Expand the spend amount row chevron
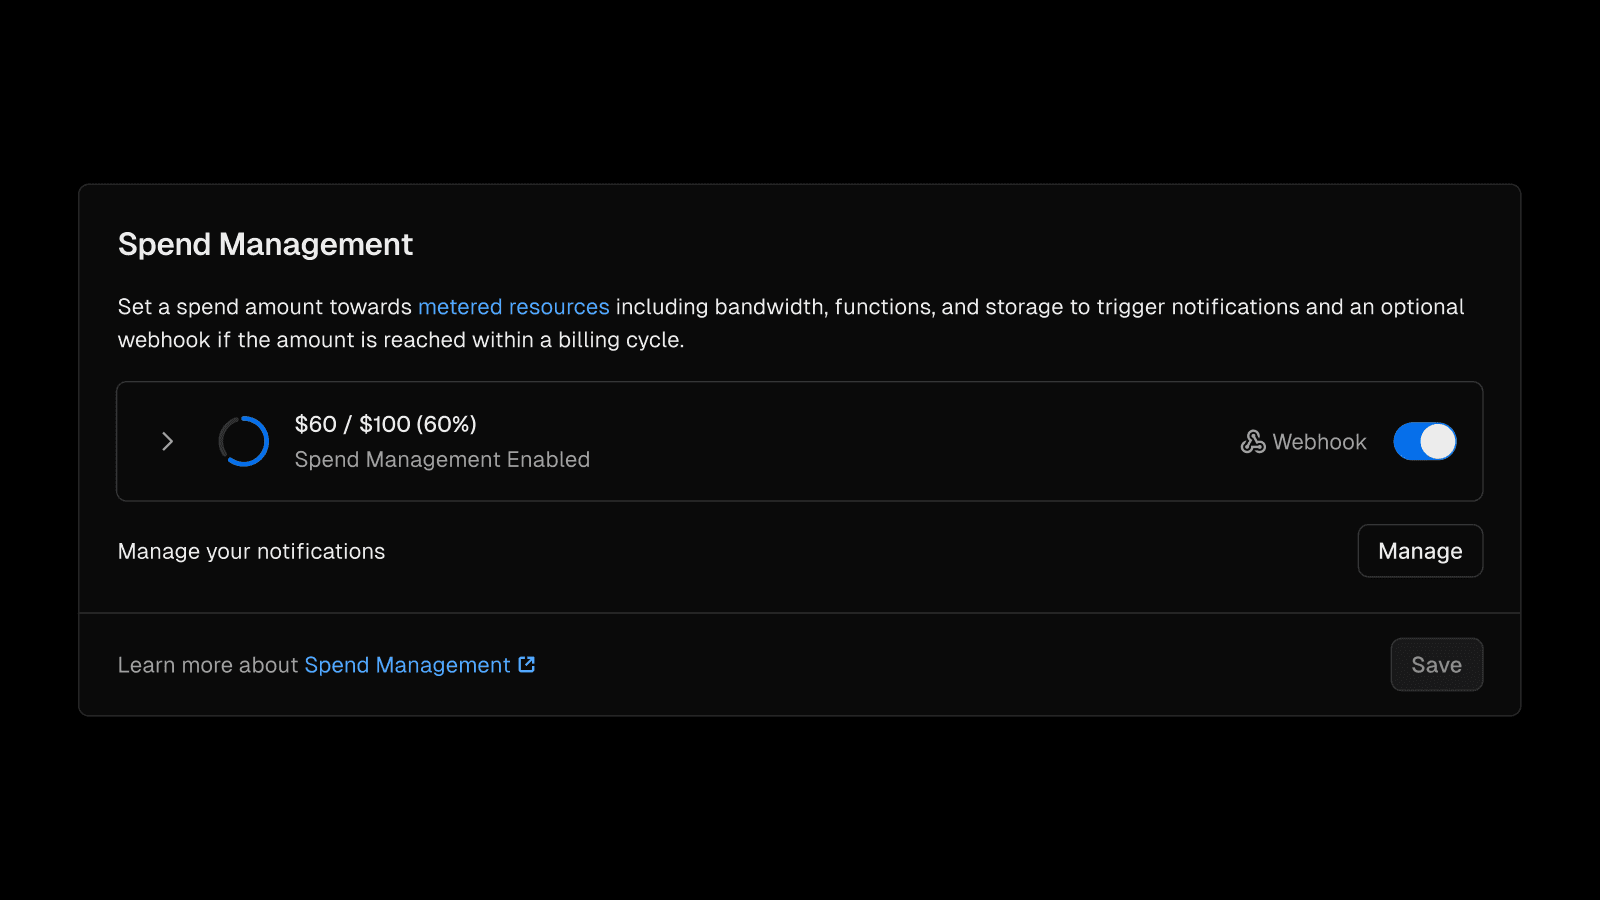This screenshot has height=900, width=1600. tap(167, 441)
